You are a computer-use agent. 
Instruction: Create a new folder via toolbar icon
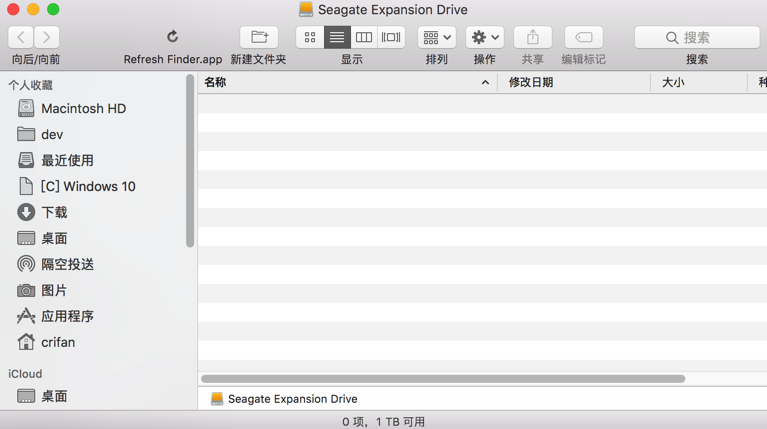click(259, 37)
